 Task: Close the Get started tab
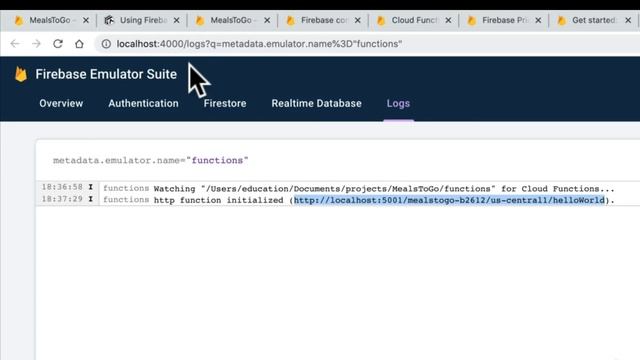(628, 20)
